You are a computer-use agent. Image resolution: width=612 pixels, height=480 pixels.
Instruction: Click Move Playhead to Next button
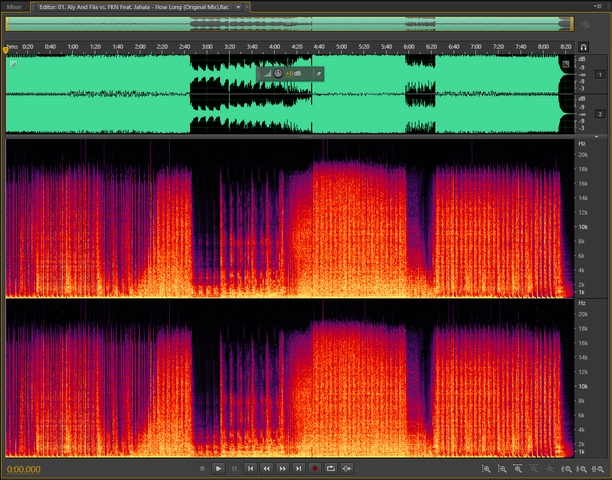coord(298,468)
